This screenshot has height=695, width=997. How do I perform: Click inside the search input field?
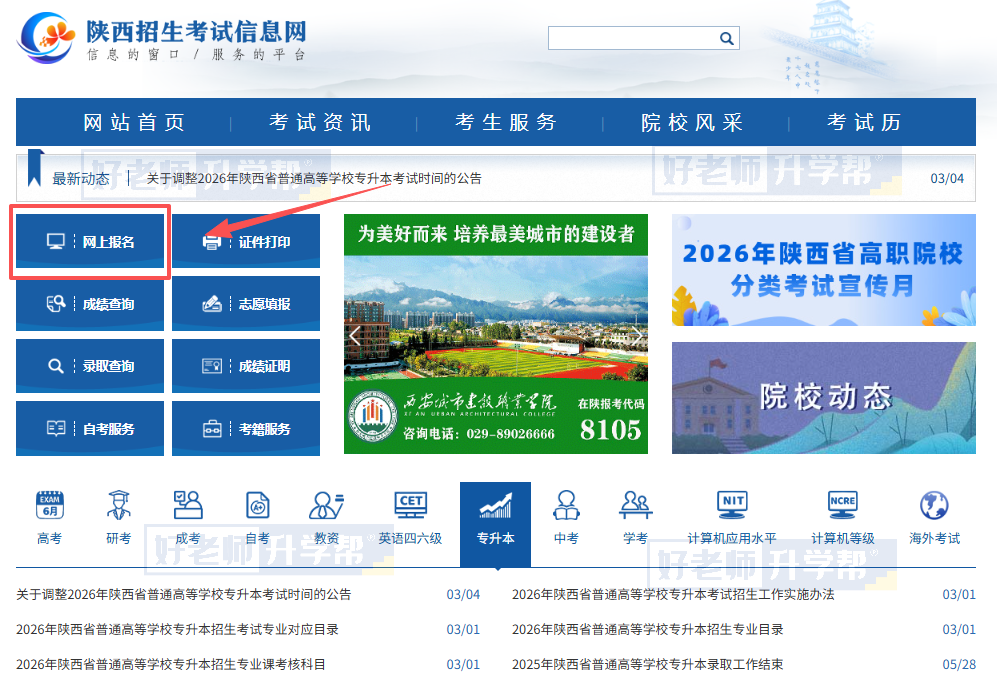point(630,38)
